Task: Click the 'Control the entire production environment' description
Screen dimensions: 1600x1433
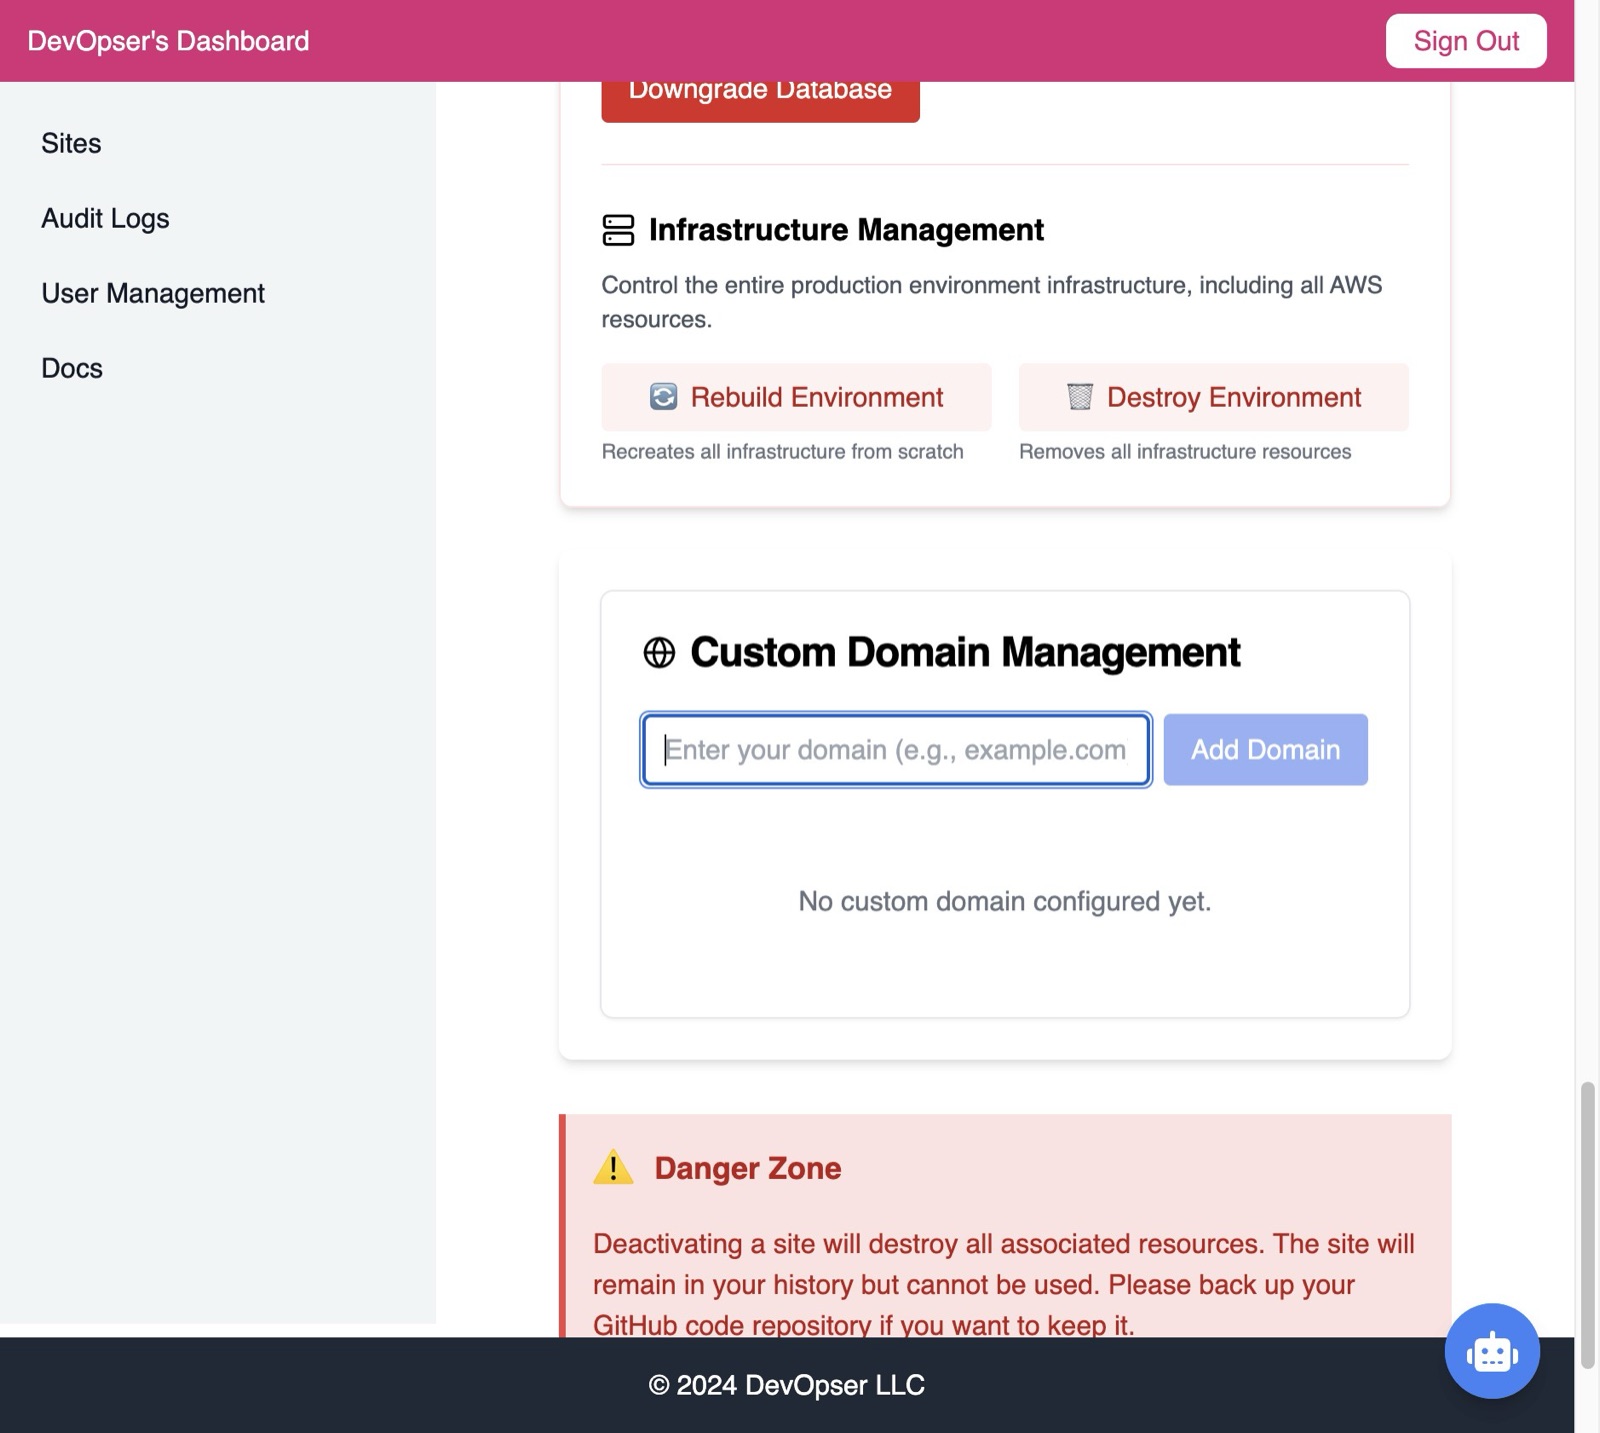Action: click(x=991, y=302)
